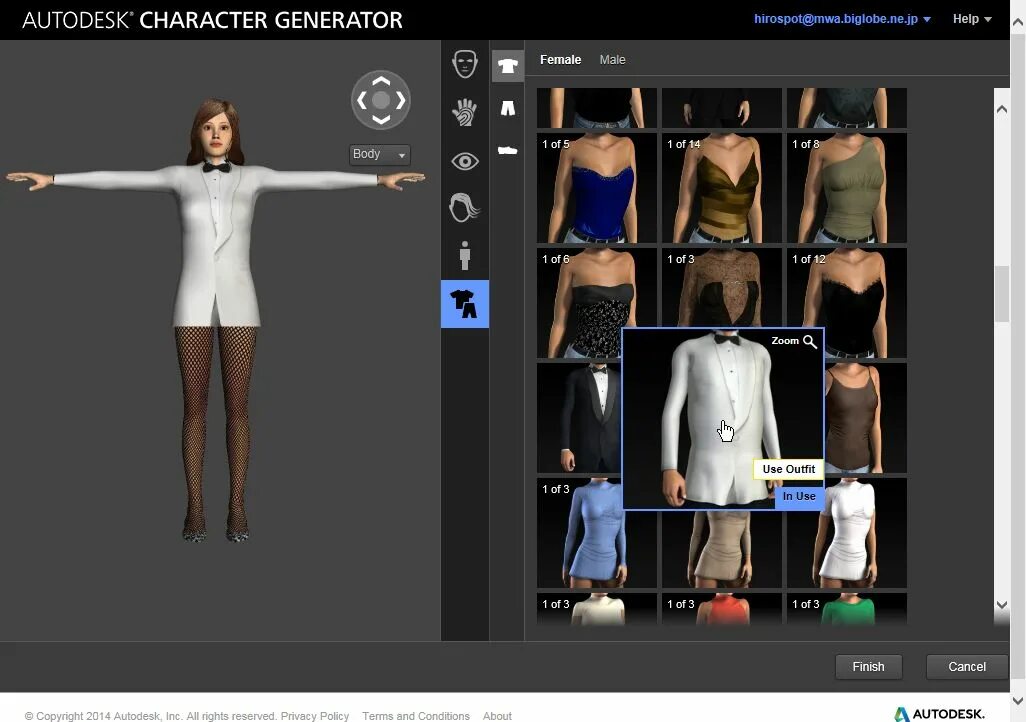Open the Body view dropdown
The image size is (1026, 722).
(380, 154)
